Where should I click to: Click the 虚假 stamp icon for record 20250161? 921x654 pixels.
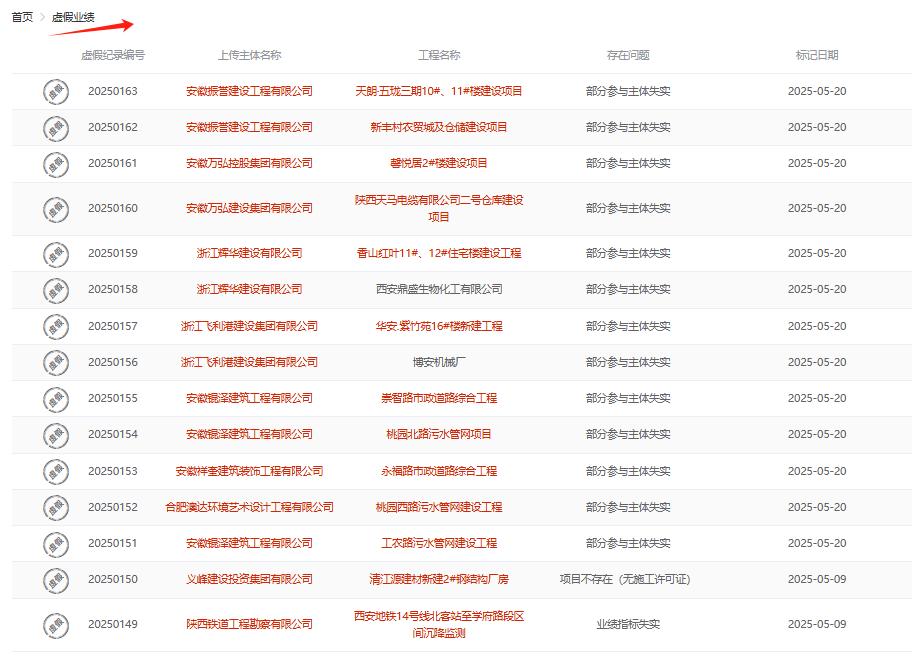coord(56,163)
